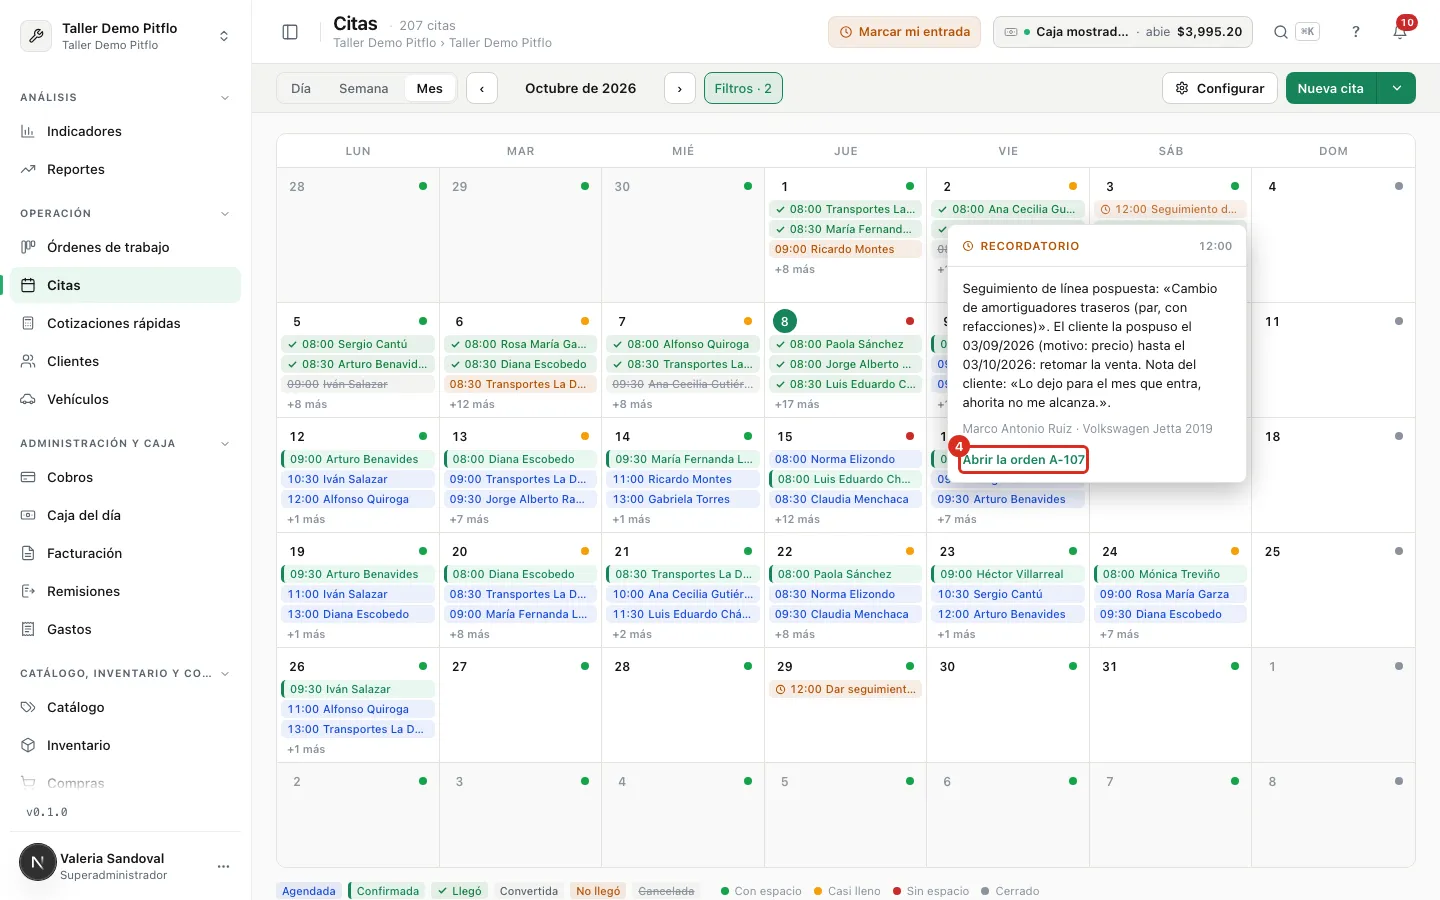Open Cotizaciones rápidas in the sidebar
This screenshot has width=1440, height=900.
(125, 323)
